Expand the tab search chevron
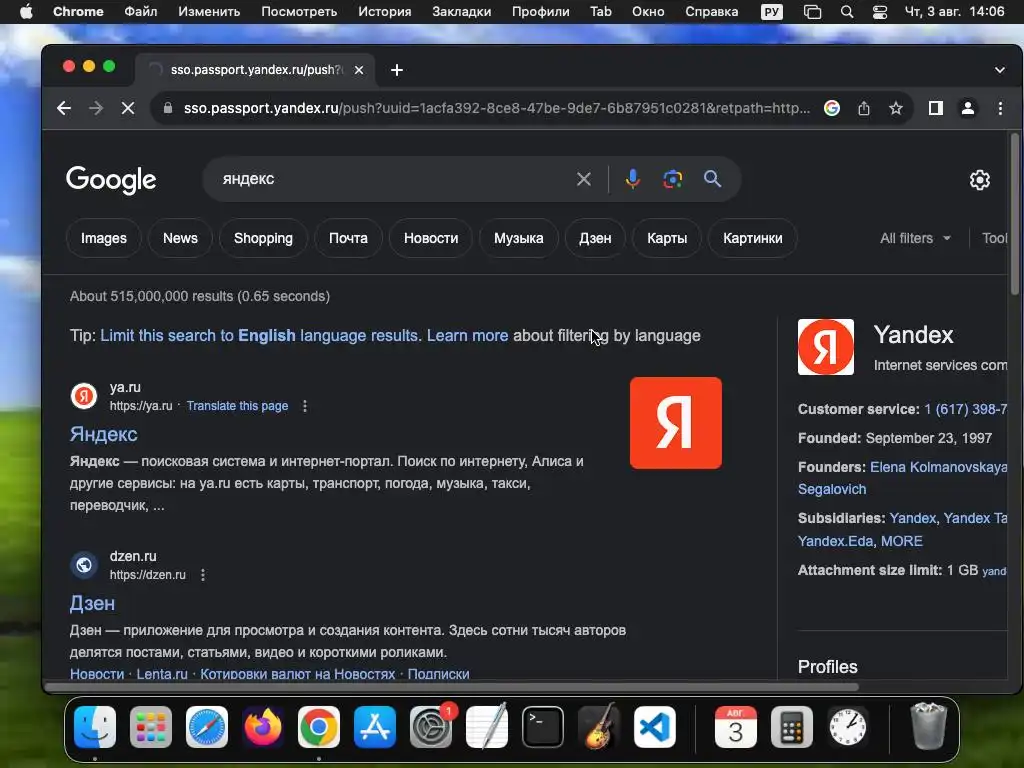The height and width of the screenshot is (768, 1024). click(999, 70)
